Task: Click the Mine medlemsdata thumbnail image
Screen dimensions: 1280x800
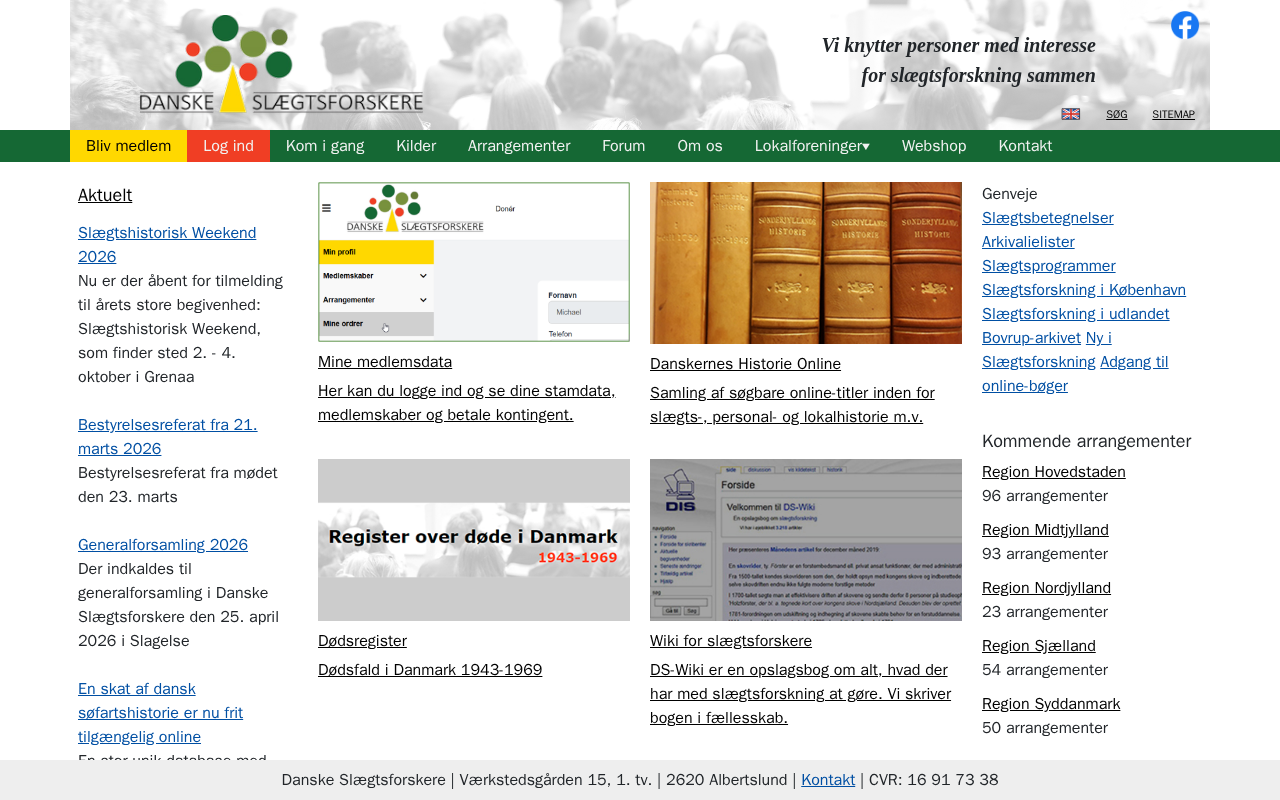Action: 474,262
